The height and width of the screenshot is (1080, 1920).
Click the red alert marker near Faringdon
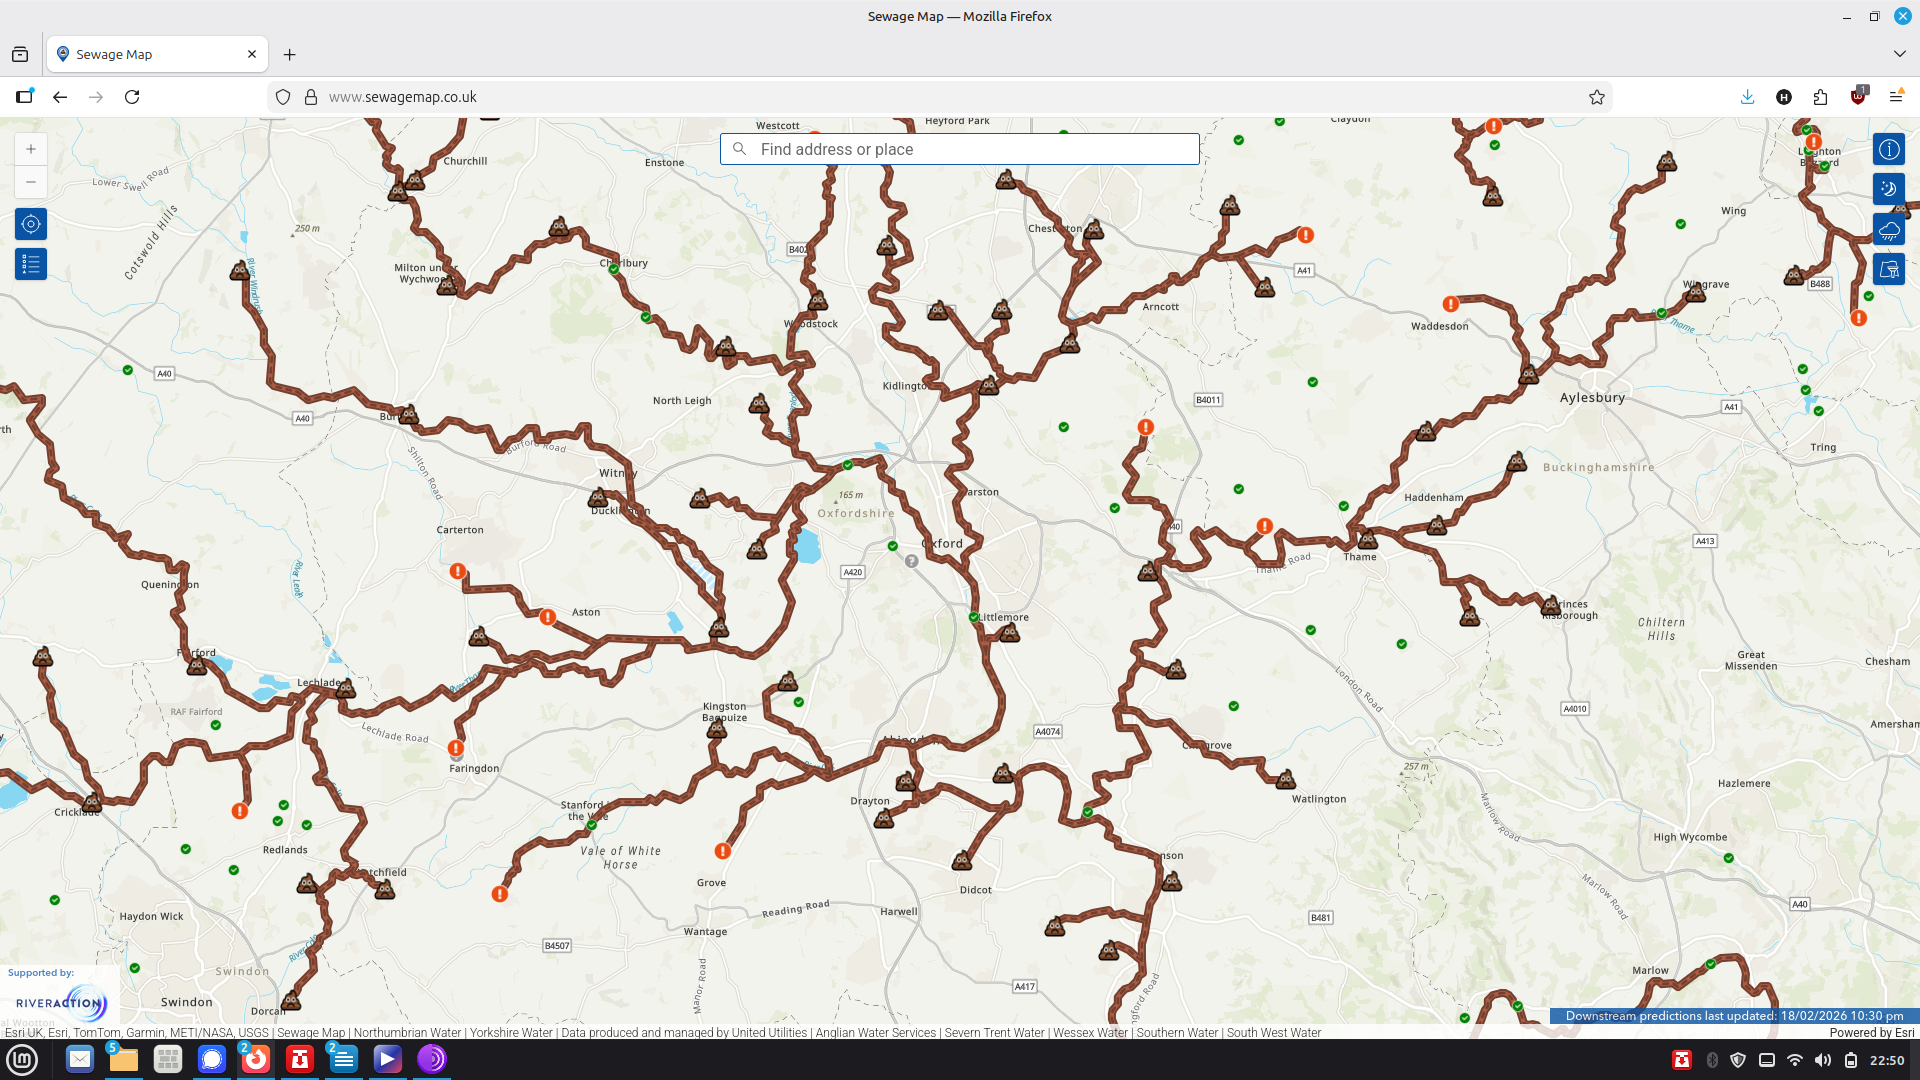[456, 748]
